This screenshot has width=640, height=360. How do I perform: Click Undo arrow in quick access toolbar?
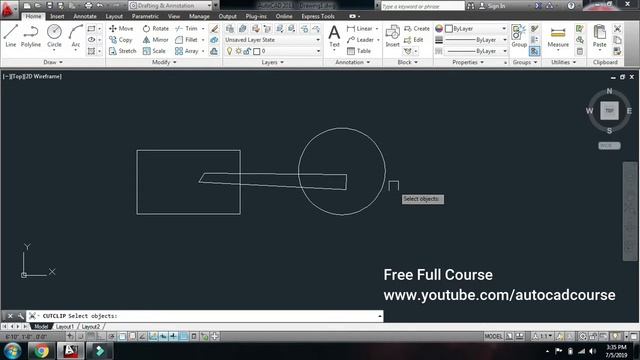pyautogui.click(x=100, y=6)
